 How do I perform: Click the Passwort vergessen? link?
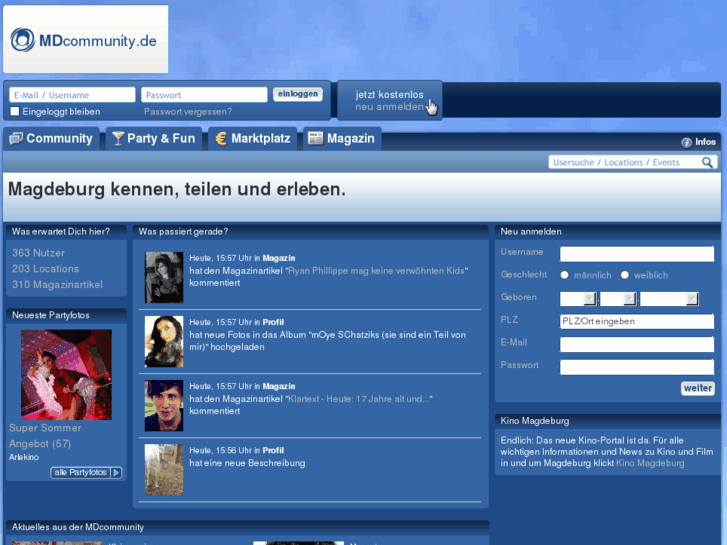188,112
